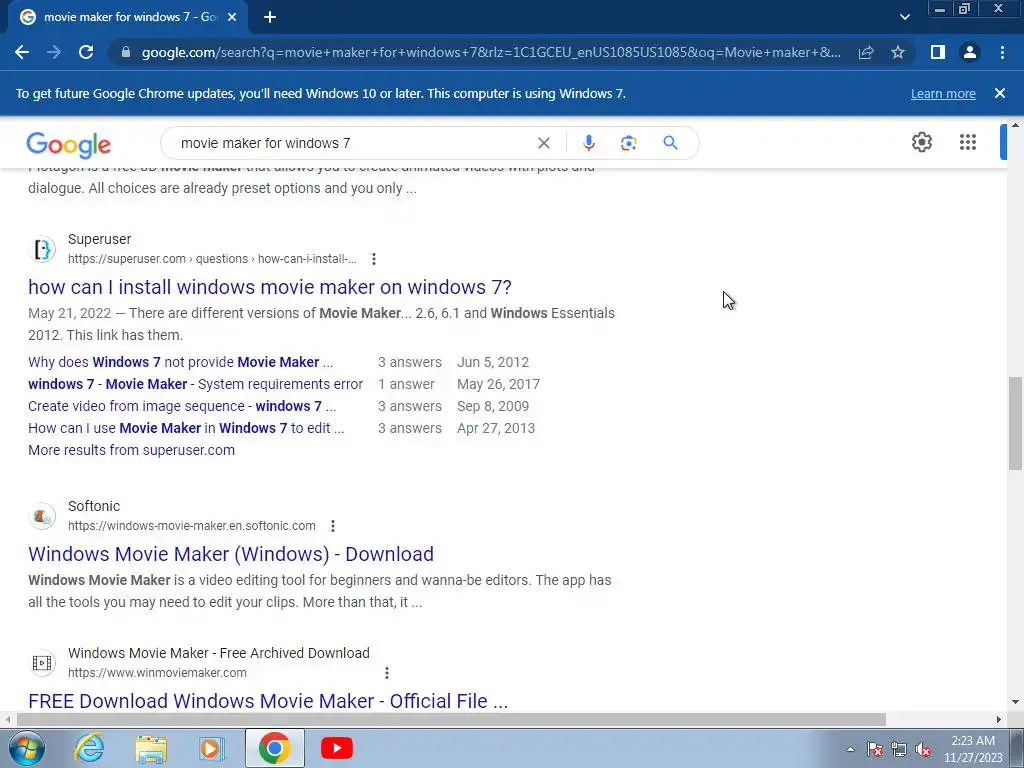Click into the Google search field
The image size is (1024, 768).
click(x=353, y=143)
